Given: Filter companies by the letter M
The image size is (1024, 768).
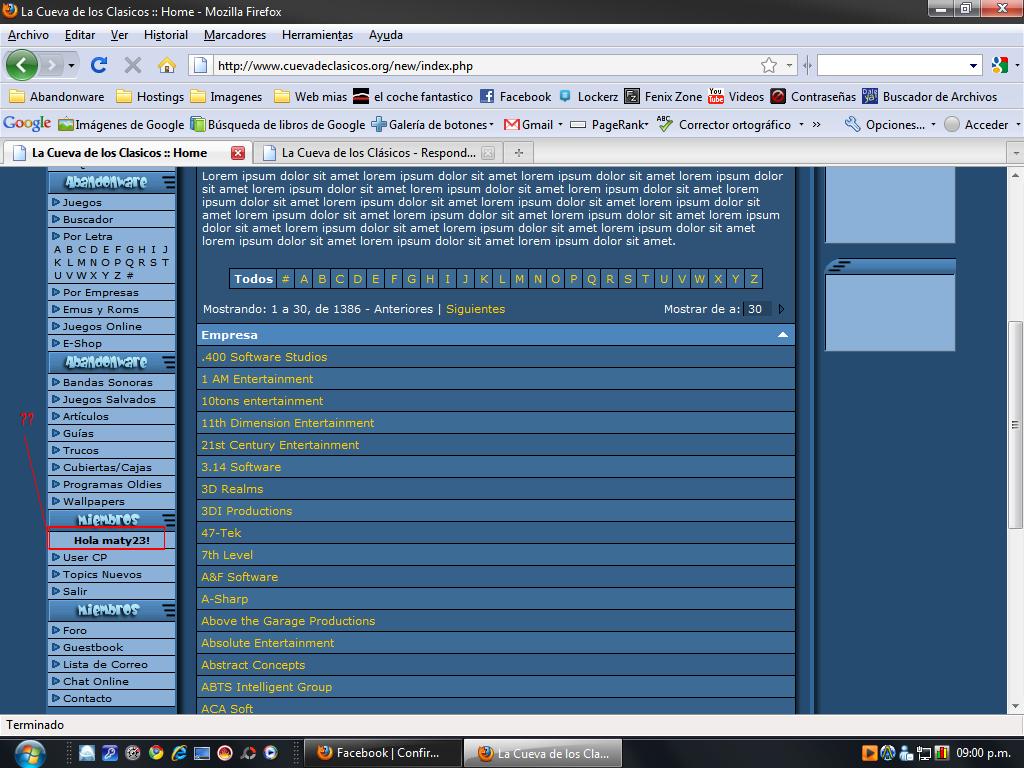Looking at the screenshot, I should [x=519, y=279].
